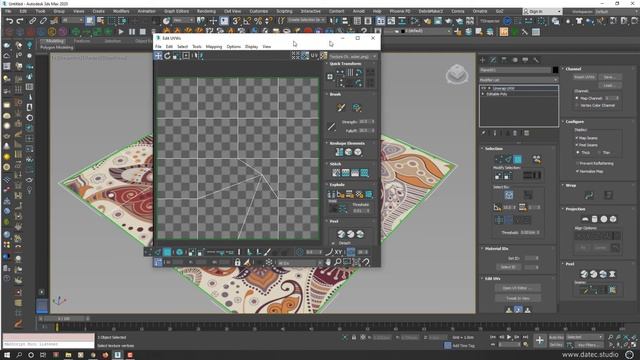The height and width of the screenshot is (360, 640).
Task: Open Display menu in Edit UVWs window
Action: [x=251, y=47]
